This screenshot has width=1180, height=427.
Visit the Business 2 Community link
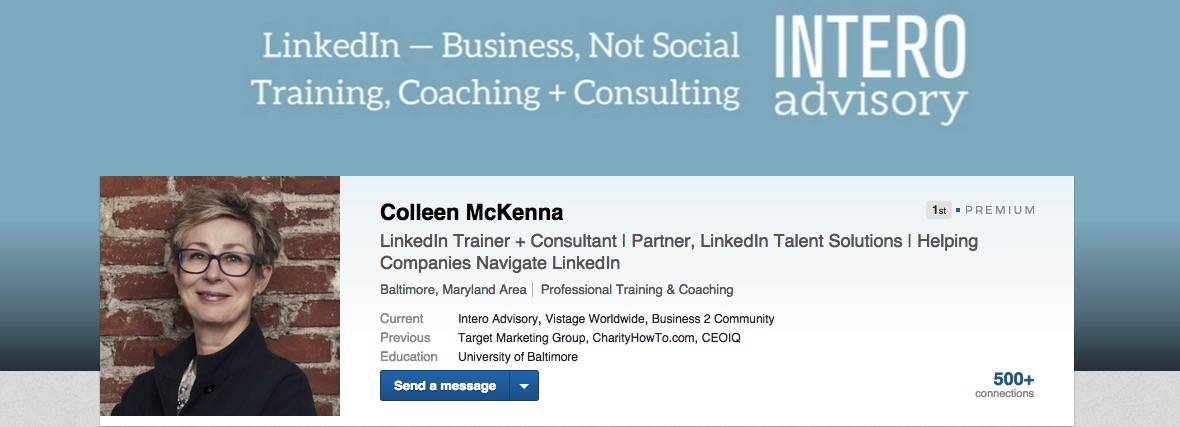[713, 319]
